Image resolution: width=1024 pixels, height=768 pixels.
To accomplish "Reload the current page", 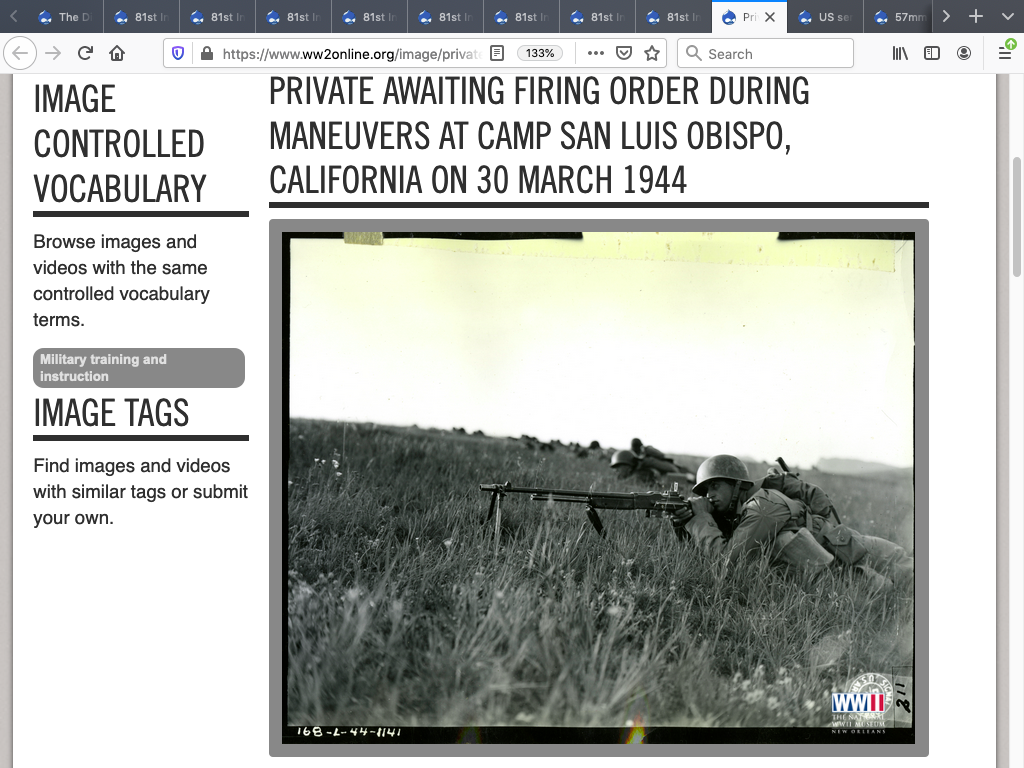I will point(86,54).
